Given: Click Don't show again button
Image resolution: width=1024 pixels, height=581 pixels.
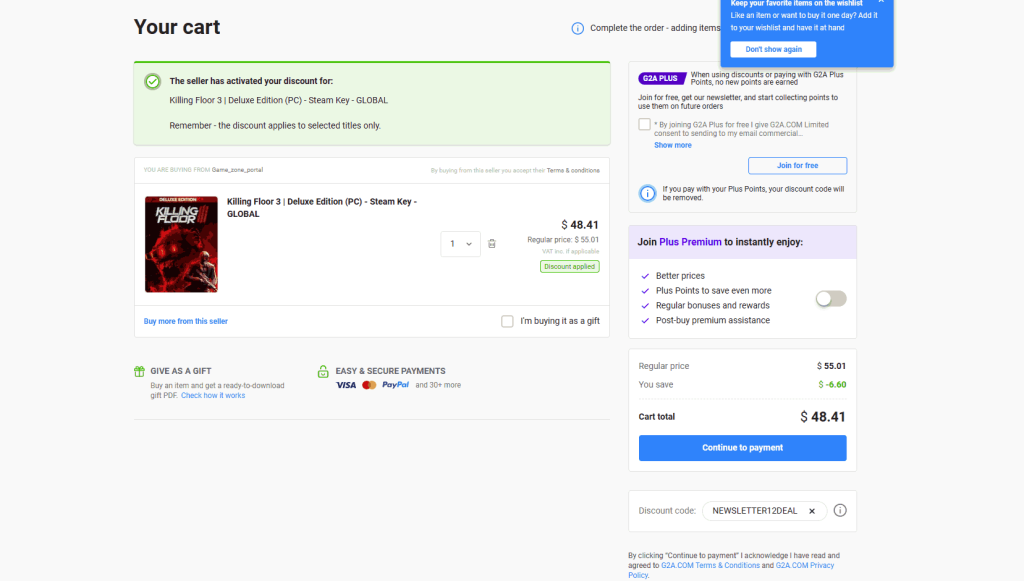Looking at the screenshot, I should tap(773, 50).
